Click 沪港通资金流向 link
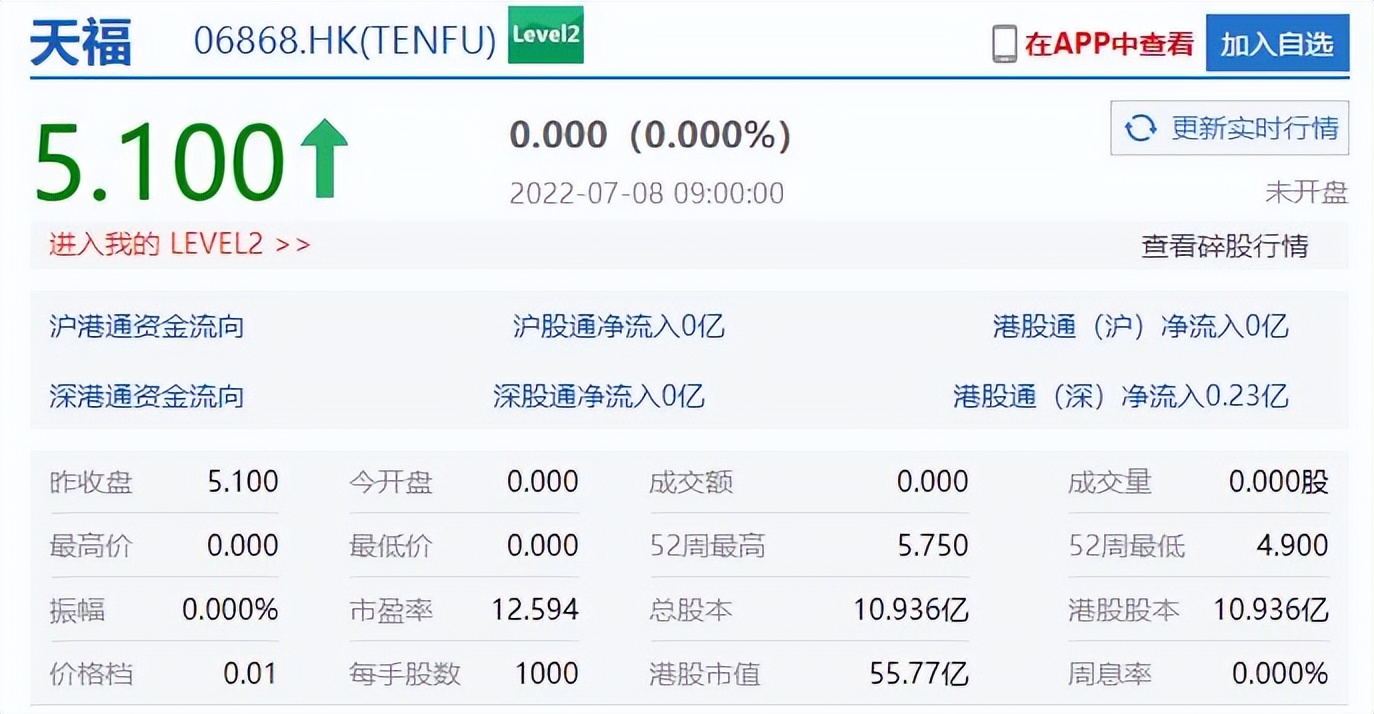 147,327
